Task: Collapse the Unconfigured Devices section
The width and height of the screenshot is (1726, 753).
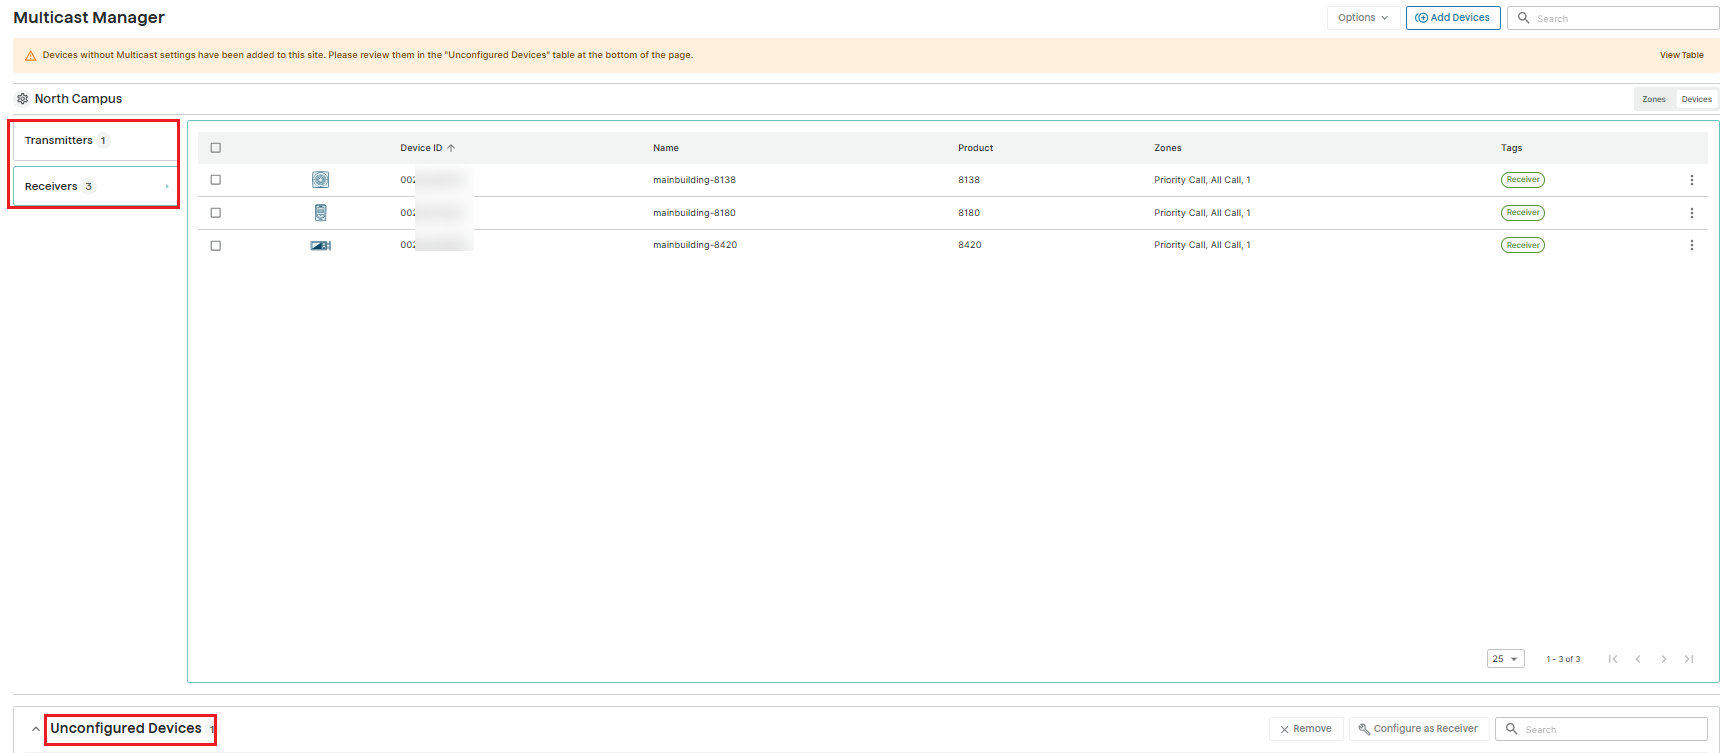Action: point(36,729)
